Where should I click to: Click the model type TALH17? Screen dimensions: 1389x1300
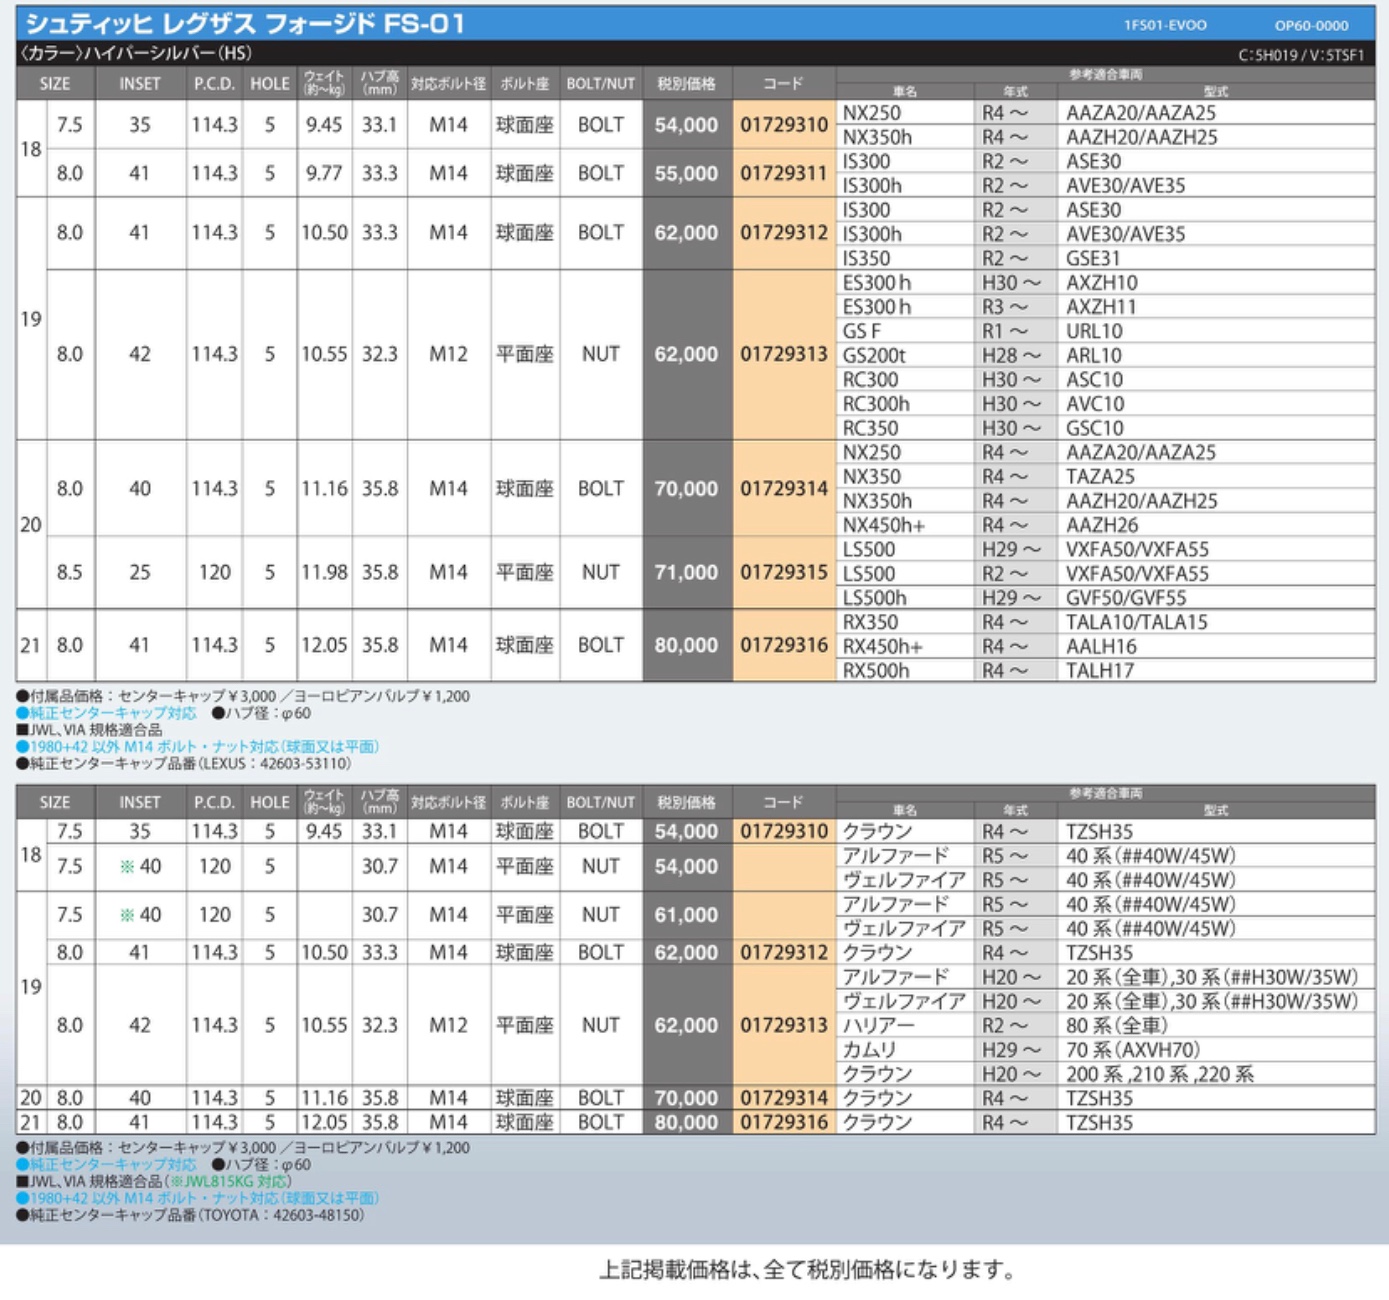[x=1100, y=670]
